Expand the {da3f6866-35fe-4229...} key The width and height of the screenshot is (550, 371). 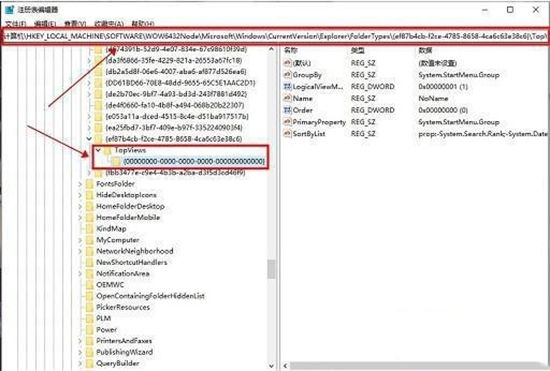[89, 60]
